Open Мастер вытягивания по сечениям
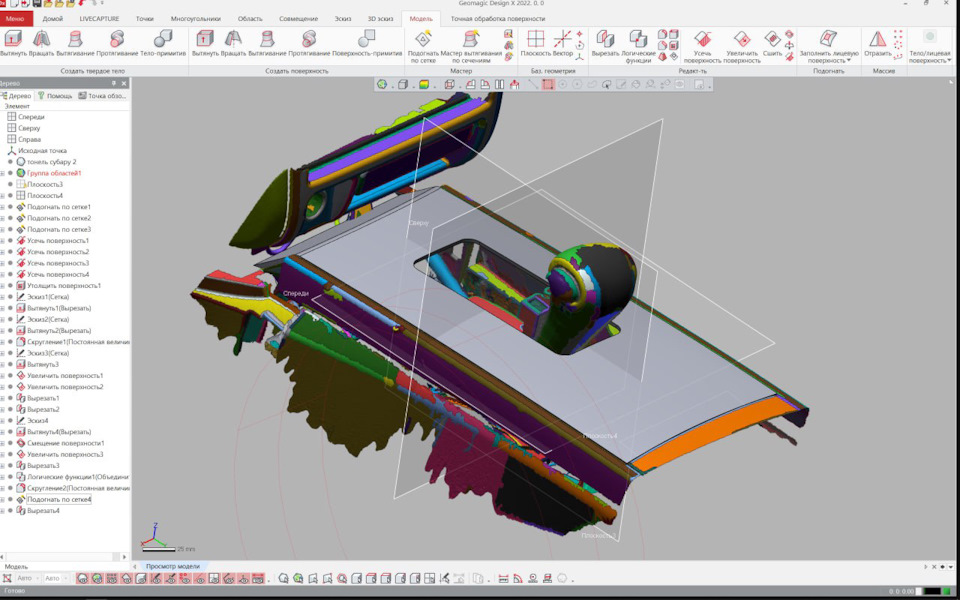This screenshot has height=600, width=960. pos(471,46)
